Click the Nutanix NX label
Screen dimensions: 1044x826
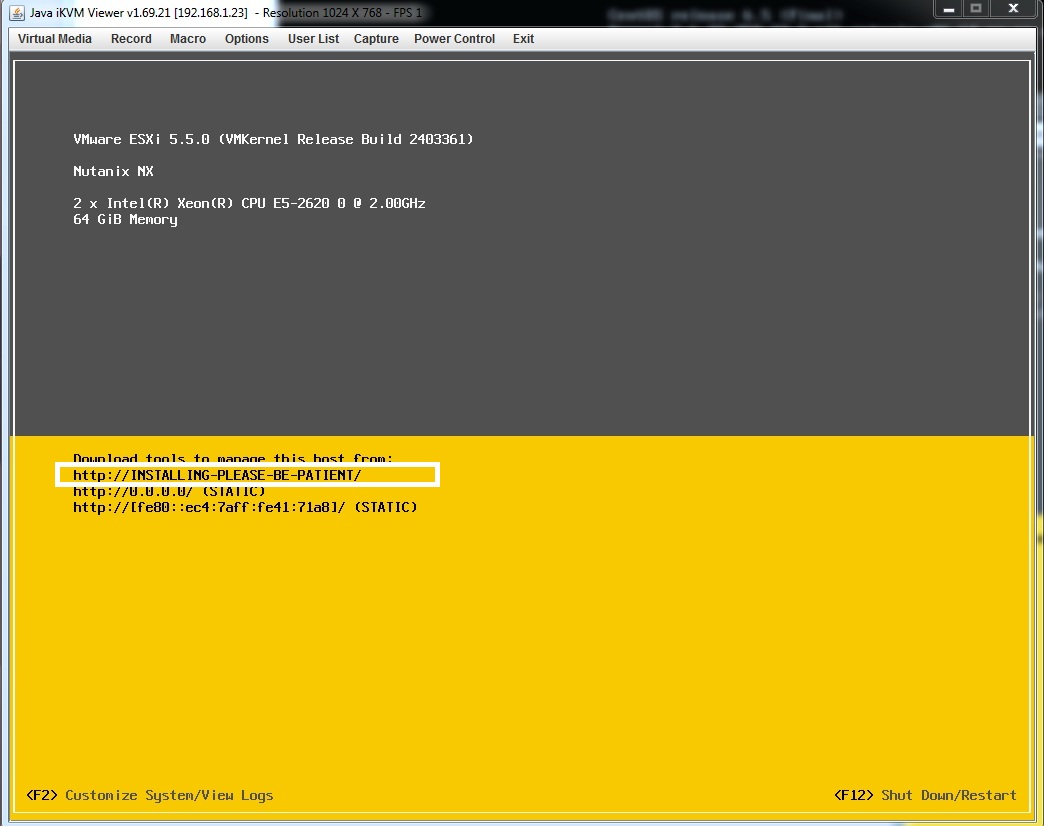pyautogui.click(x=113, y=171)
